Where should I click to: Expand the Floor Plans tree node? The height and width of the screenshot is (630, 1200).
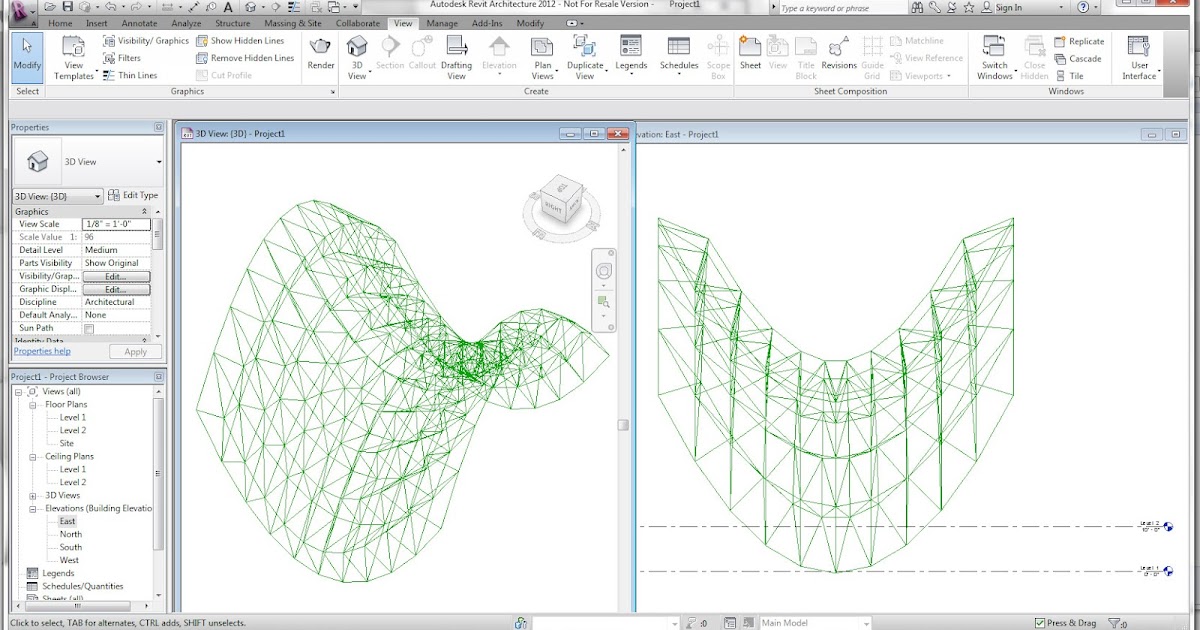tap(32, 404)
